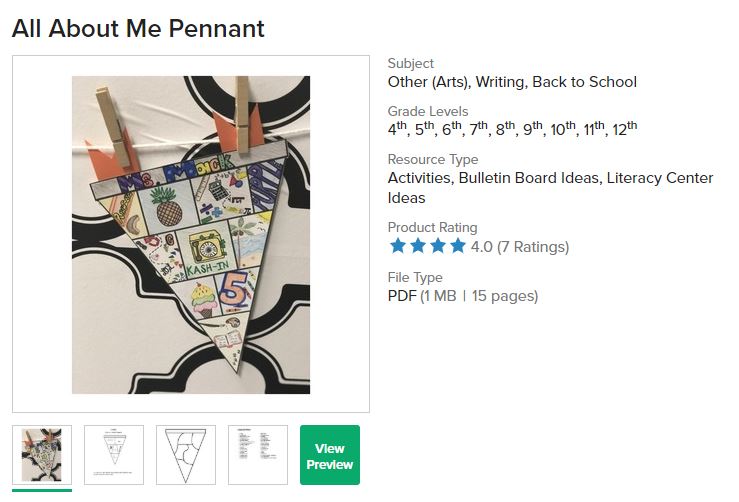The height and width of the screenshot is (502, 739).
Task: Select the fourth text page thumbnail
Action: [x=258, y=455]
